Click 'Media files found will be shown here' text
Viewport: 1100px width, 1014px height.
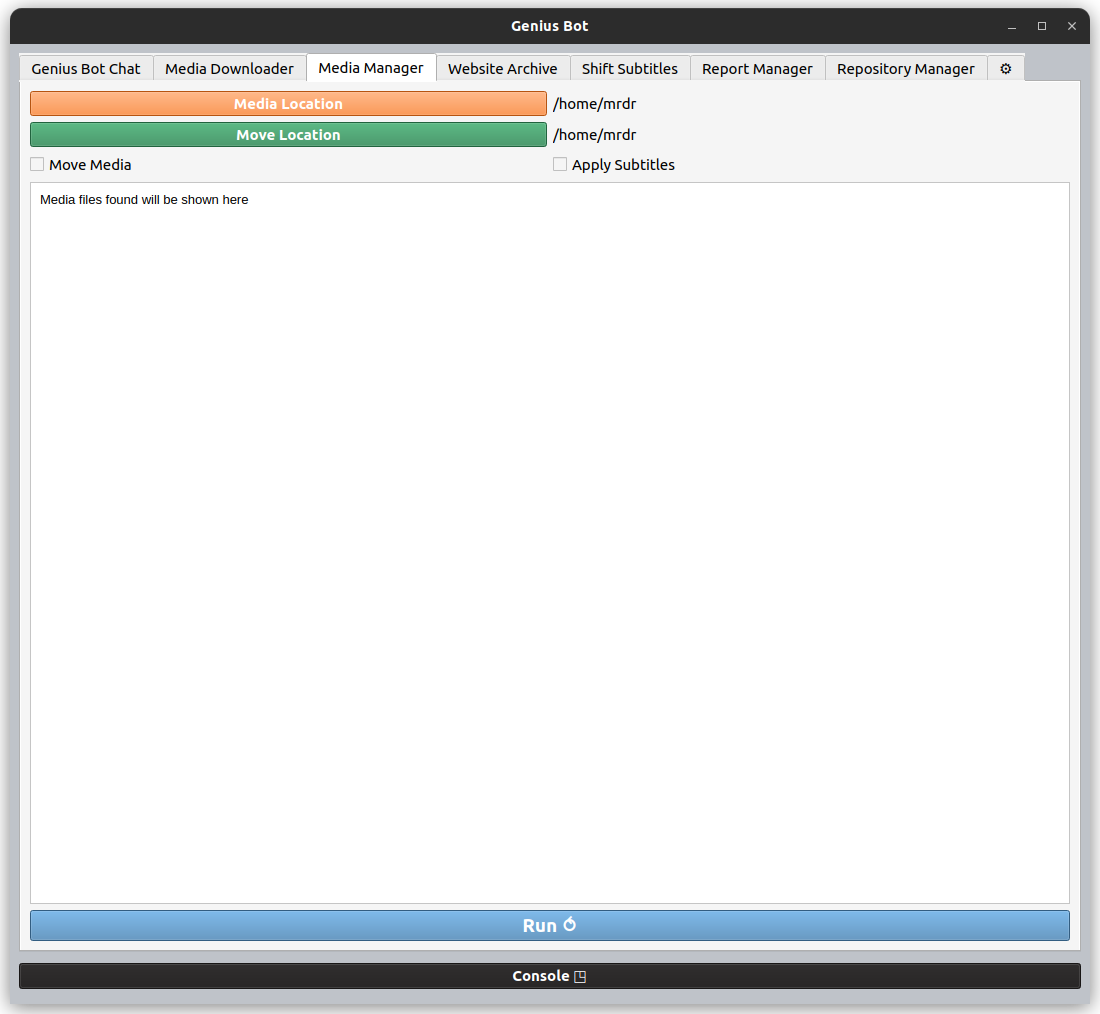point(144,200)
